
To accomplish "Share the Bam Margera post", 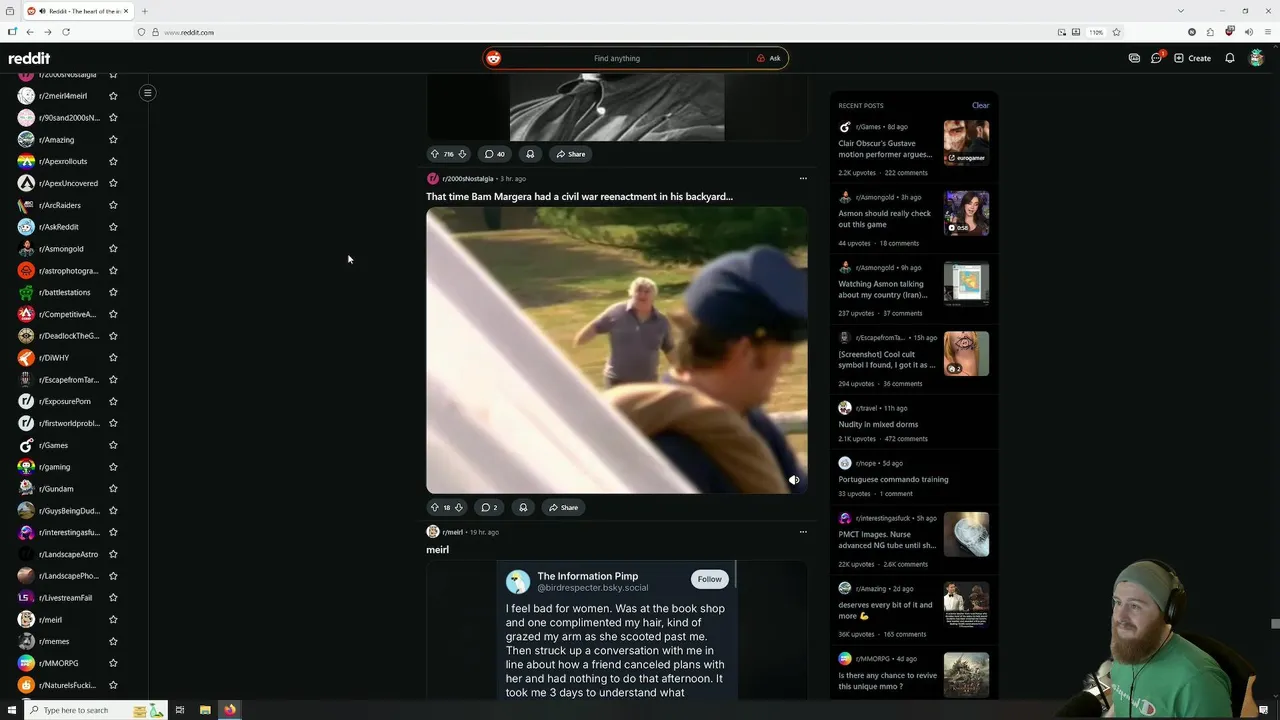I will click(x=563, y=507).
